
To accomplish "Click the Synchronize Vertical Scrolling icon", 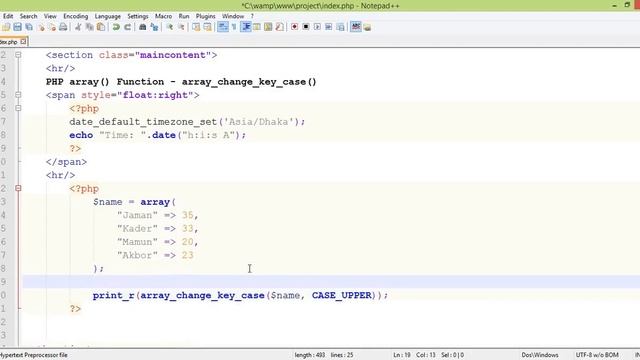I will [196, 27].
